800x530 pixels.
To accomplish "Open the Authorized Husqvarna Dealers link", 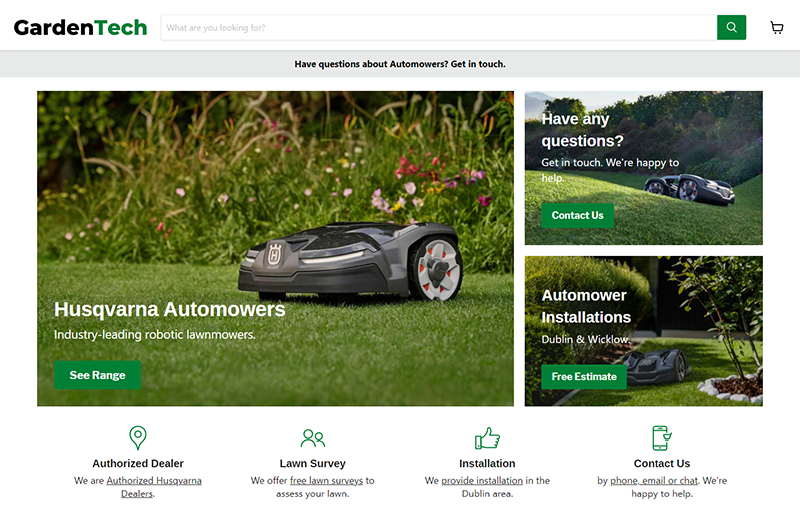I will 154,481.
